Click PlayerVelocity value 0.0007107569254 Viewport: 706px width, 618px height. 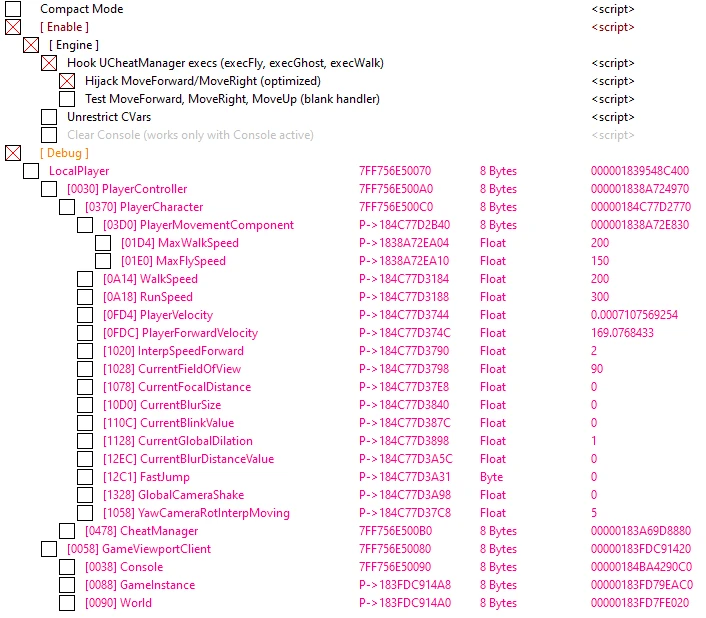point(634,315)
